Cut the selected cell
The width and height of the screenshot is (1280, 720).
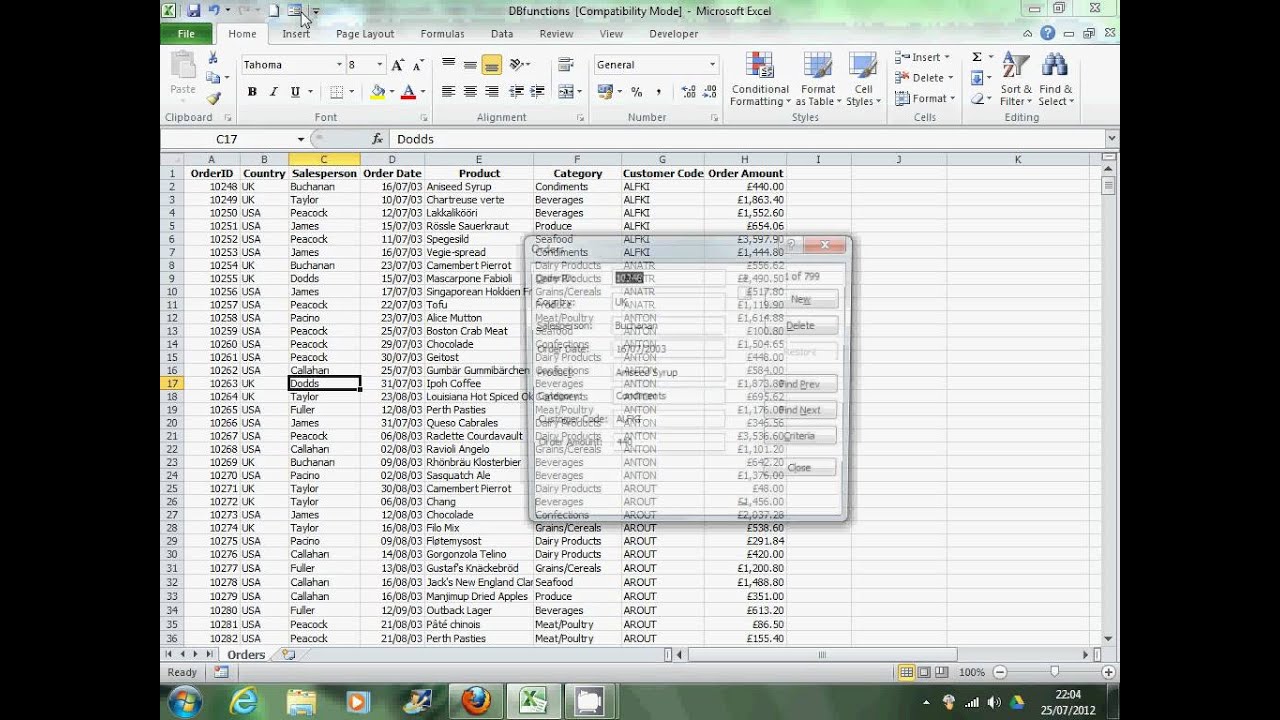point(213,58)
